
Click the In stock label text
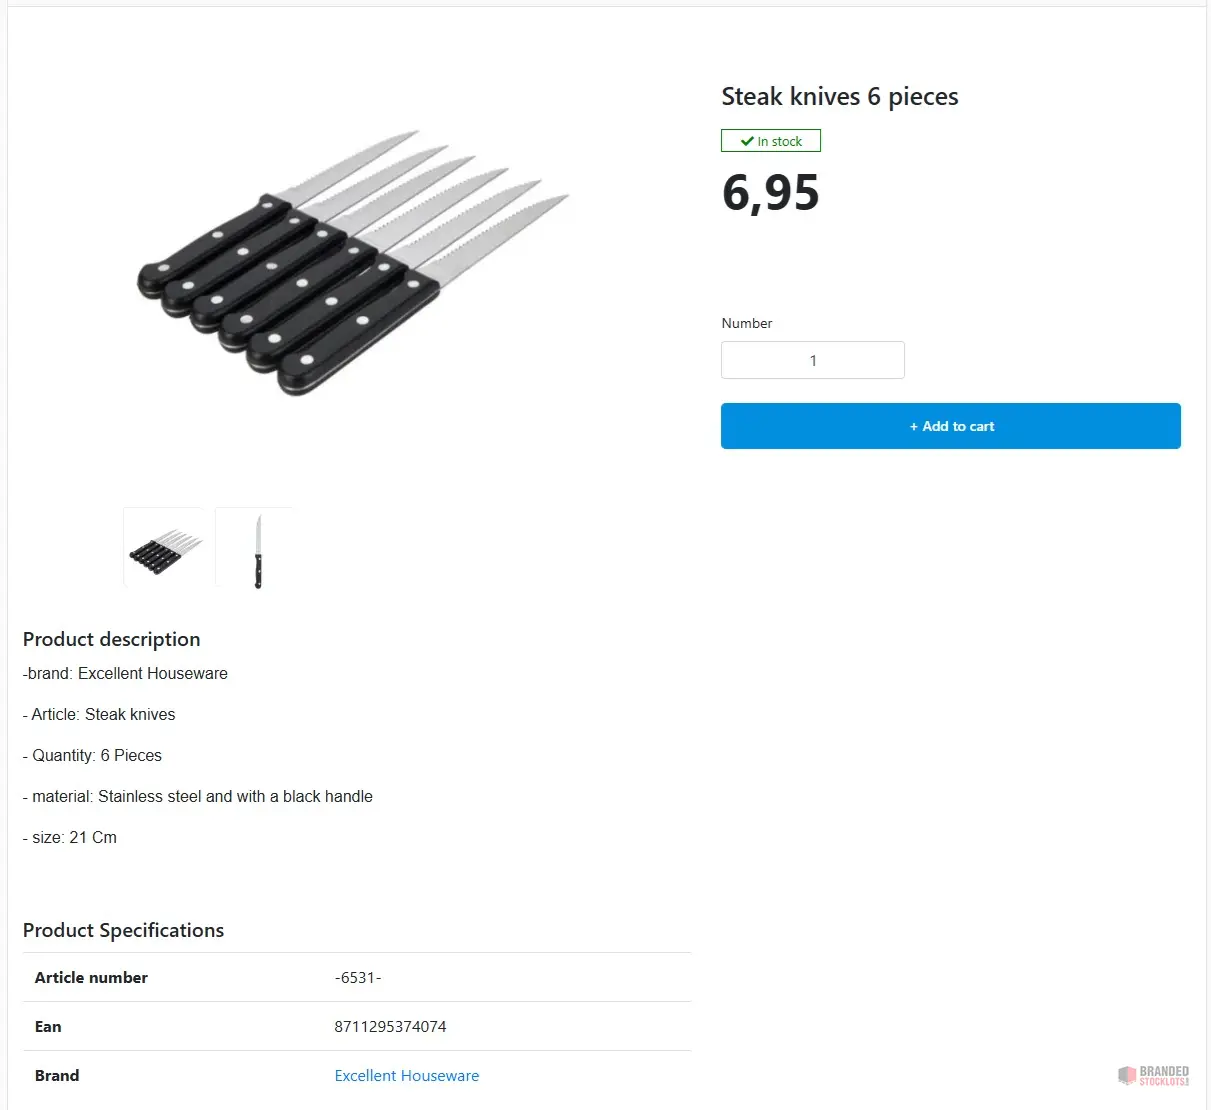780,141
